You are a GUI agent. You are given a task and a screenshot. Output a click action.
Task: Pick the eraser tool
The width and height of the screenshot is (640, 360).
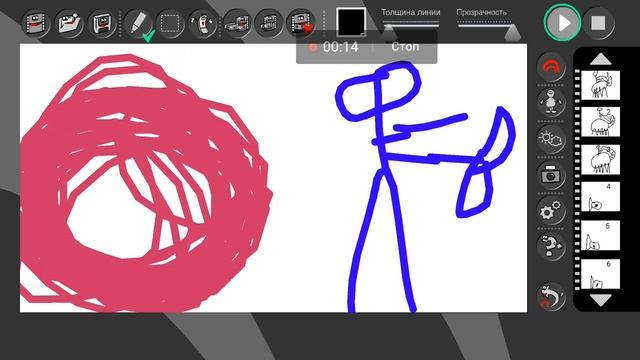203,24
